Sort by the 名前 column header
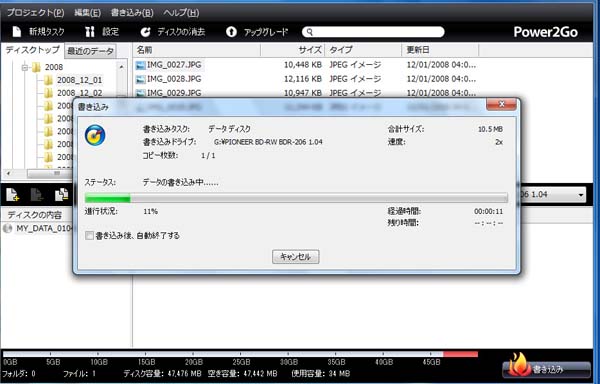600x384 pixels. 197,50
